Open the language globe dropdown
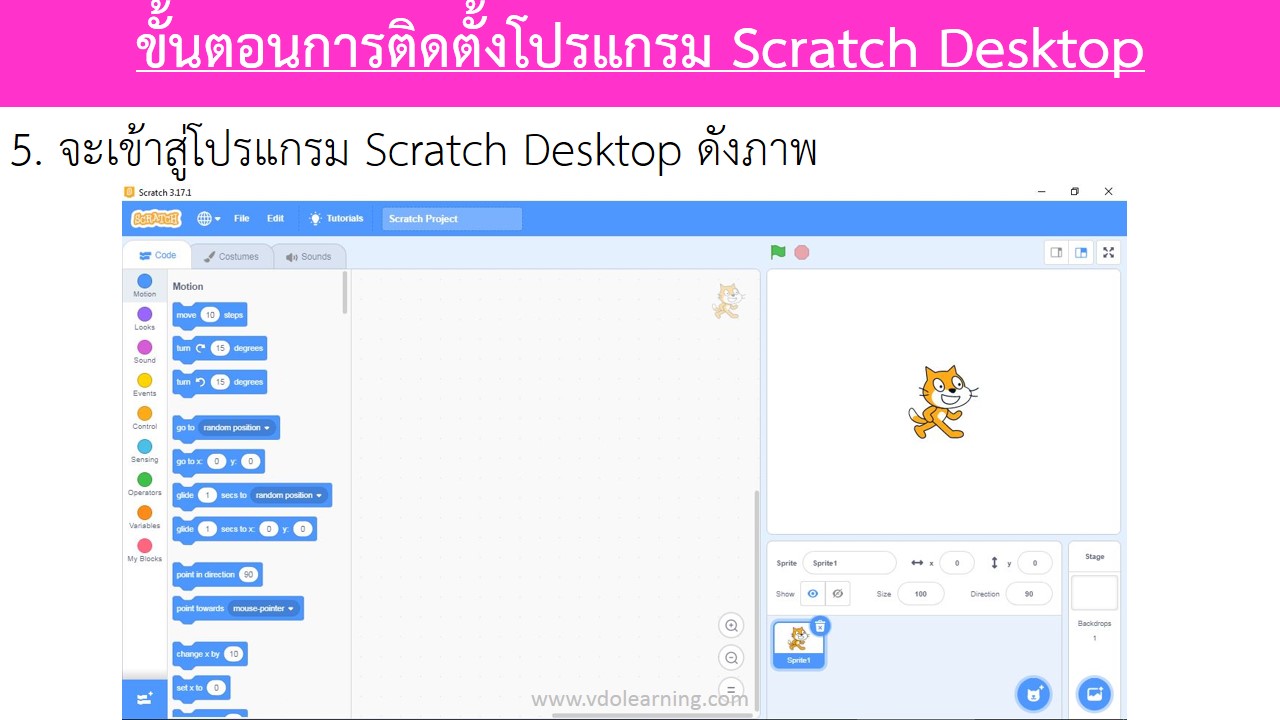The width and height of the screenshot is (1280, 720). pyautogui.click(x=208, y=218)
